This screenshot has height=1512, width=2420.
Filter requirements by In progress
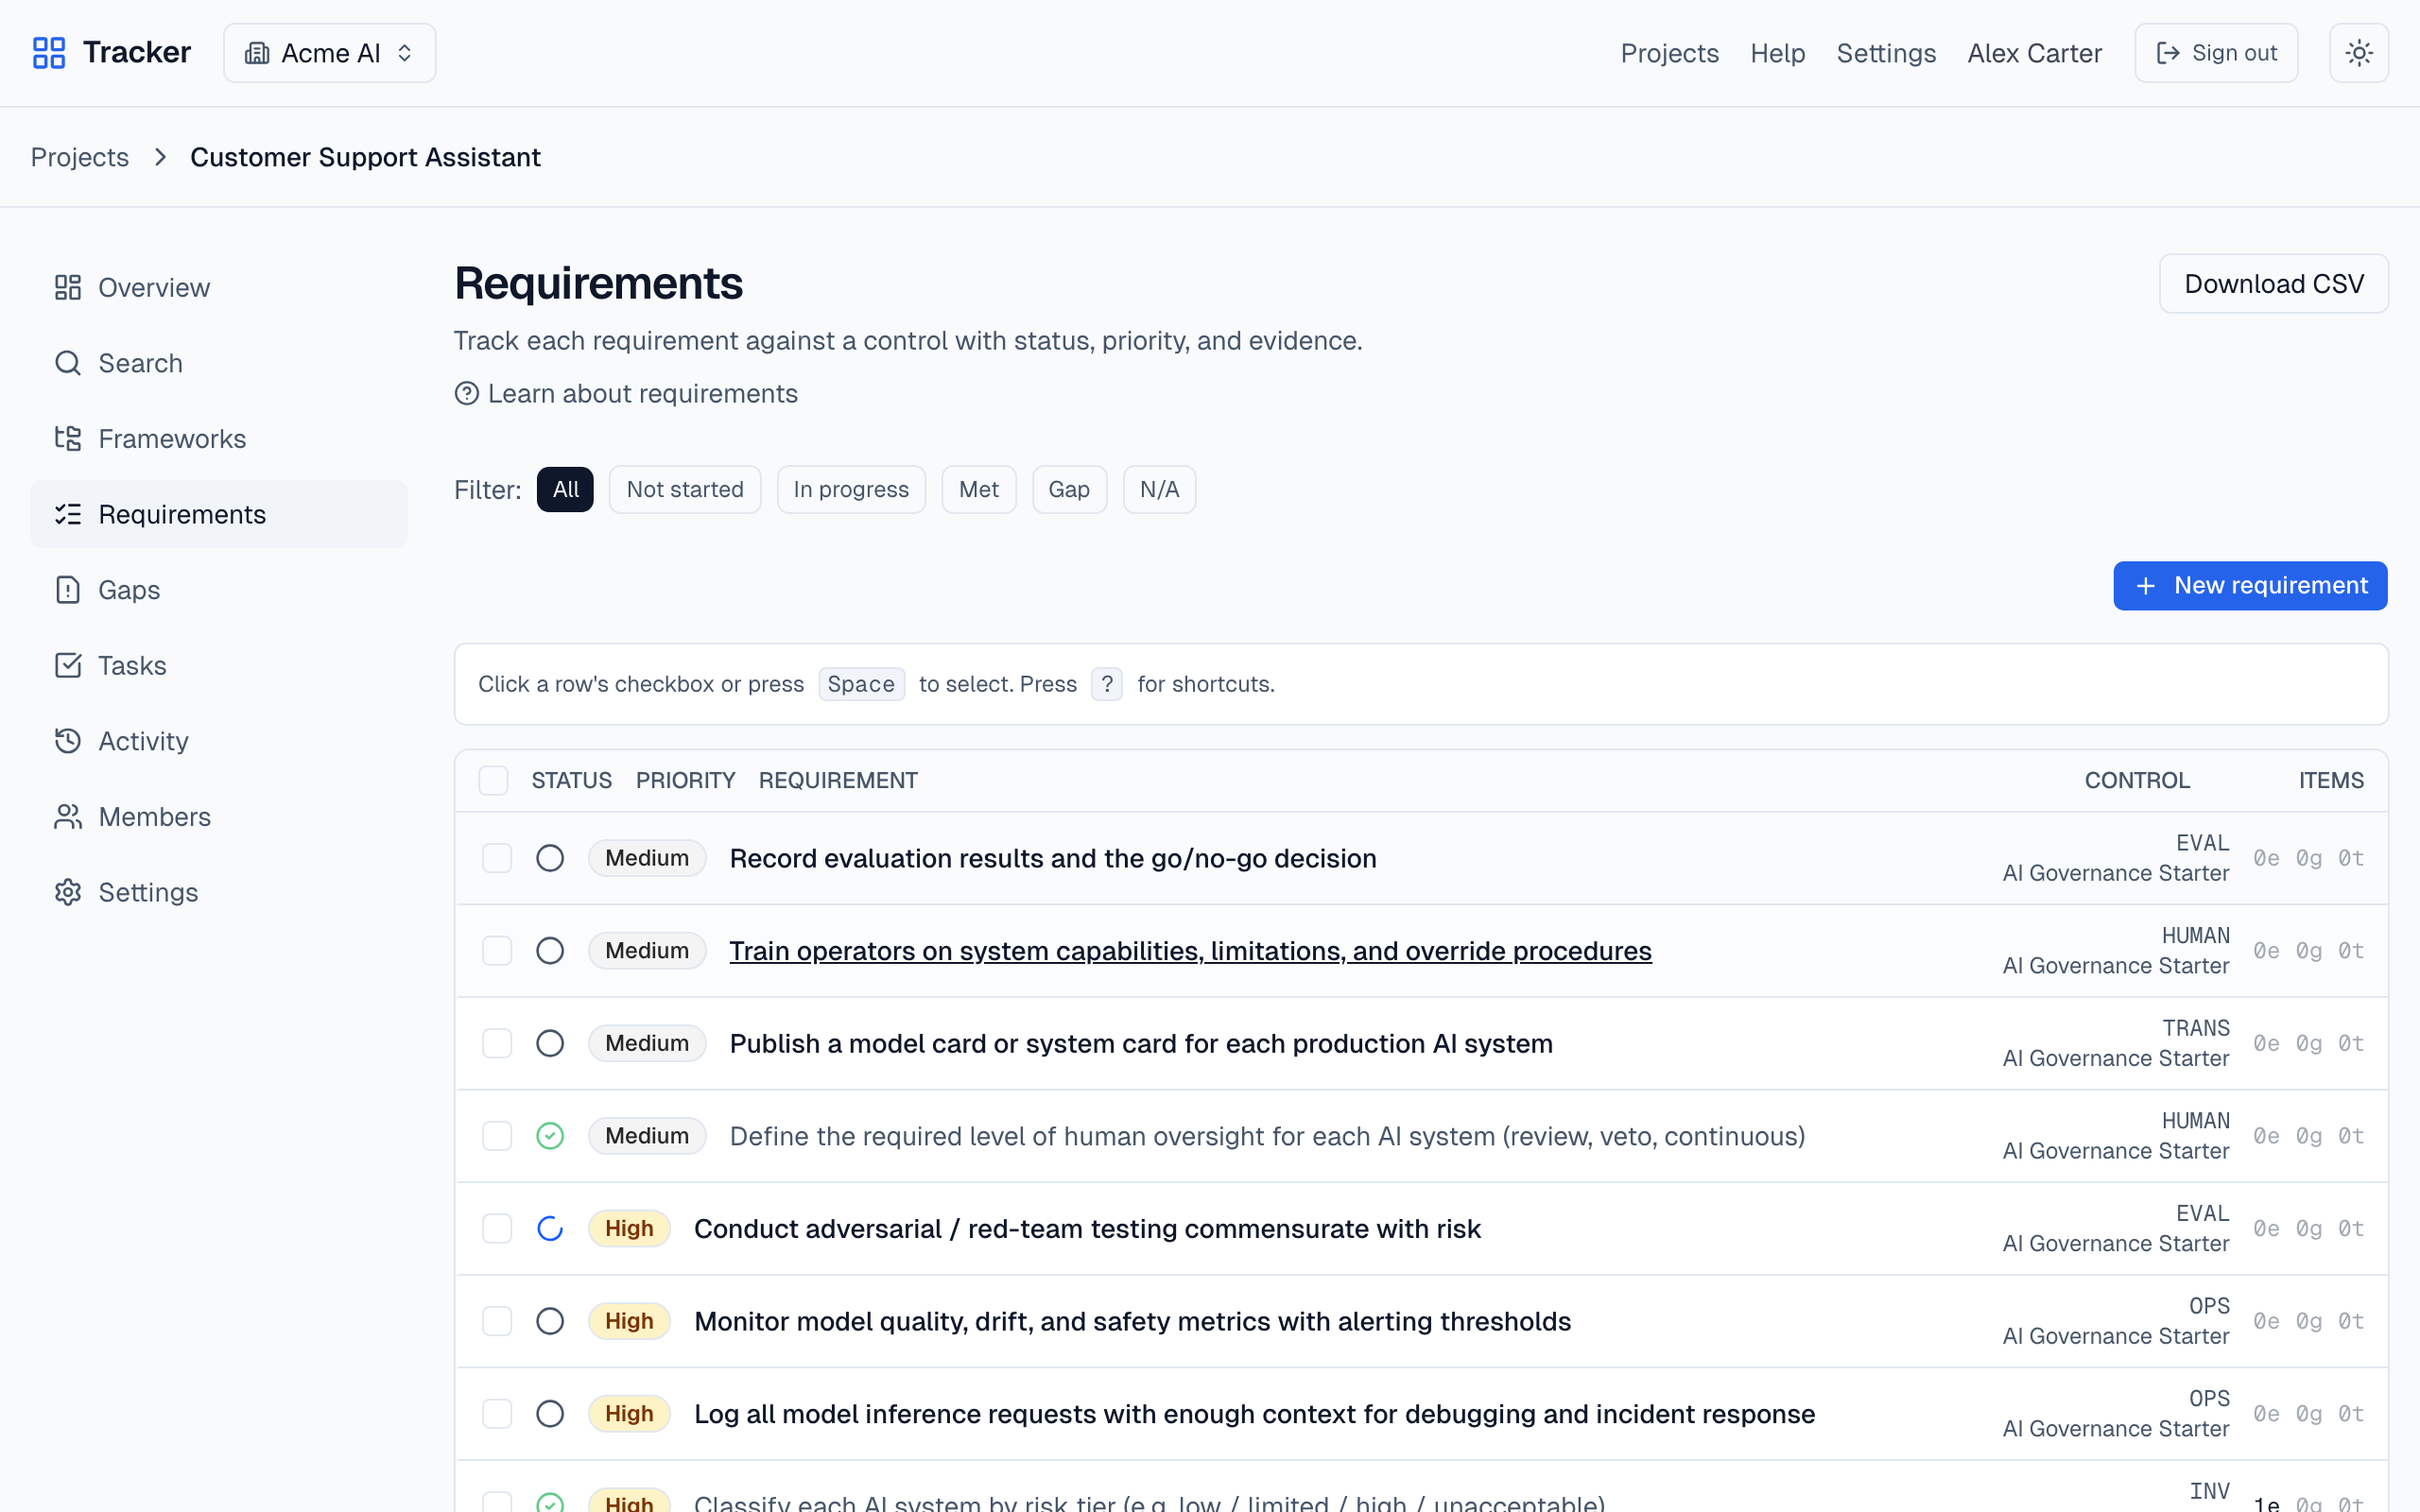[x=851, y=490]
